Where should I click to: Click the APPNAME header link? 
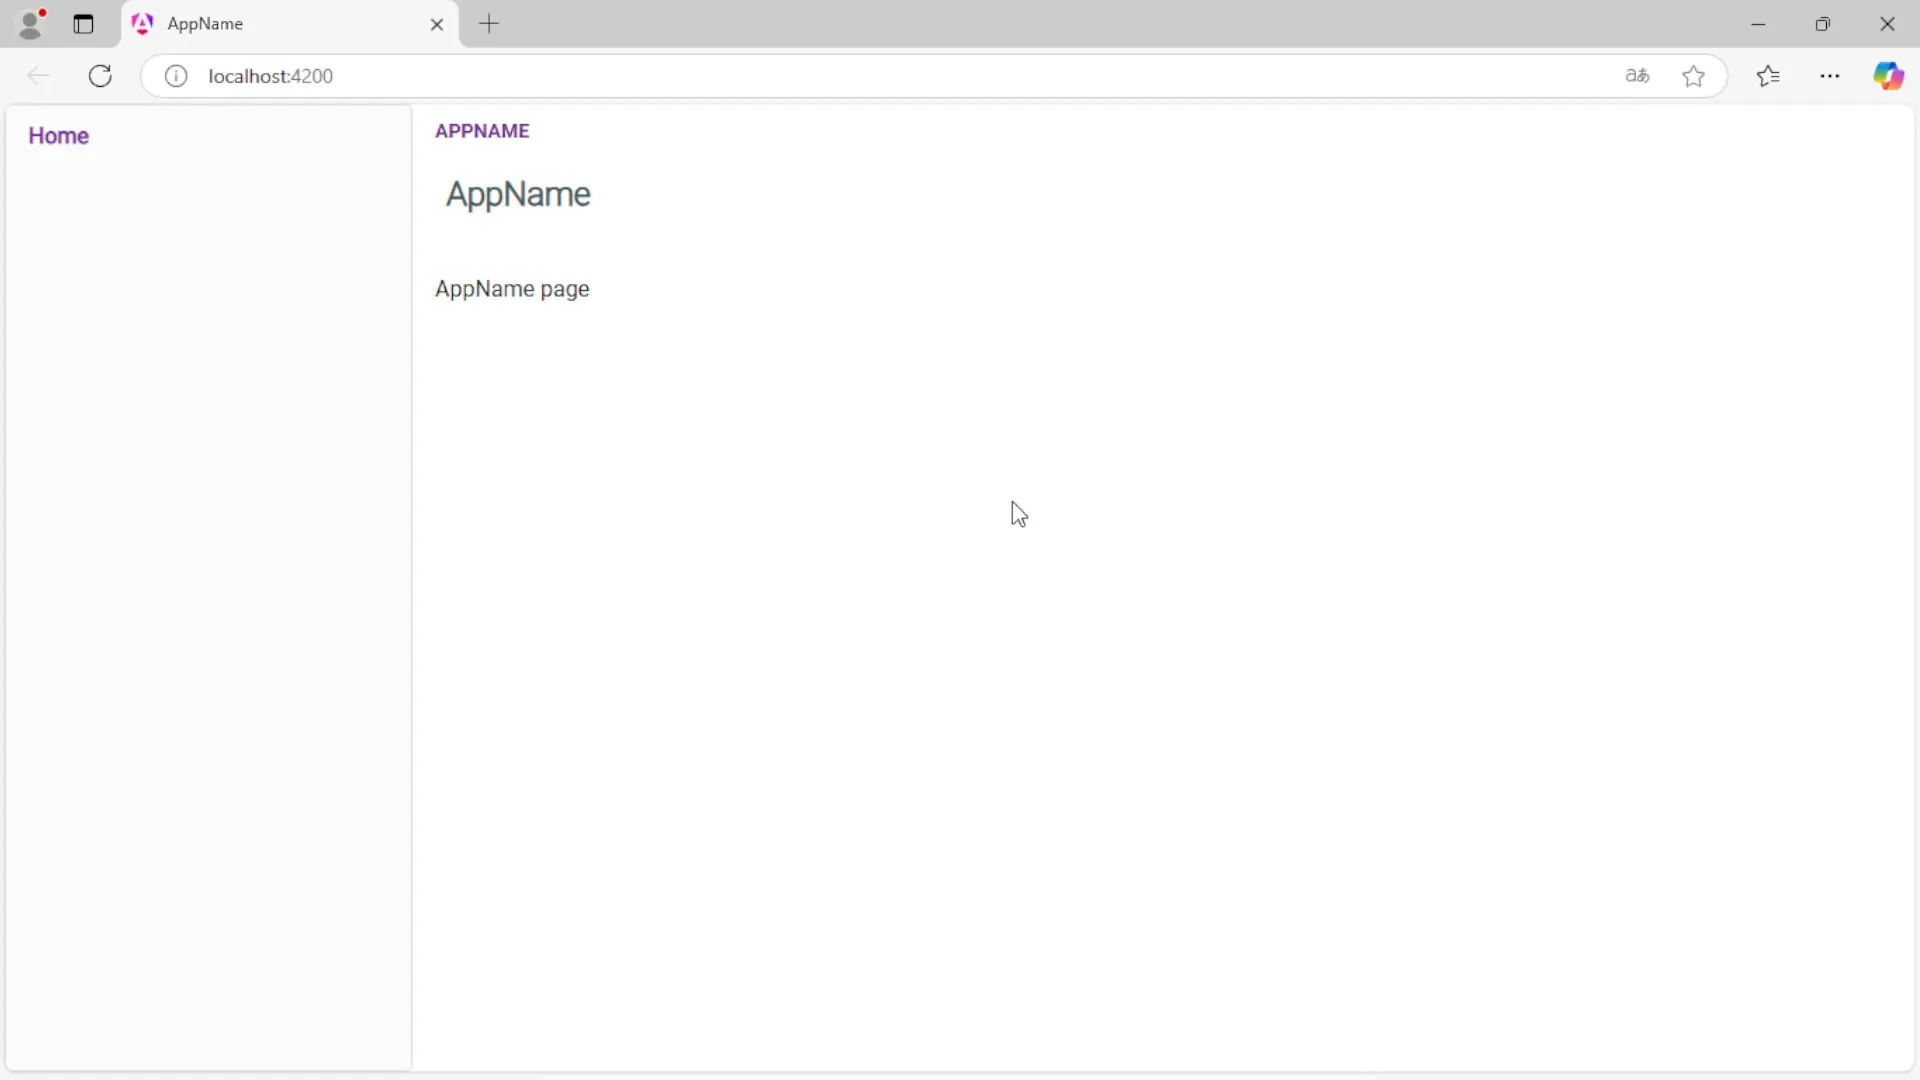482,131
